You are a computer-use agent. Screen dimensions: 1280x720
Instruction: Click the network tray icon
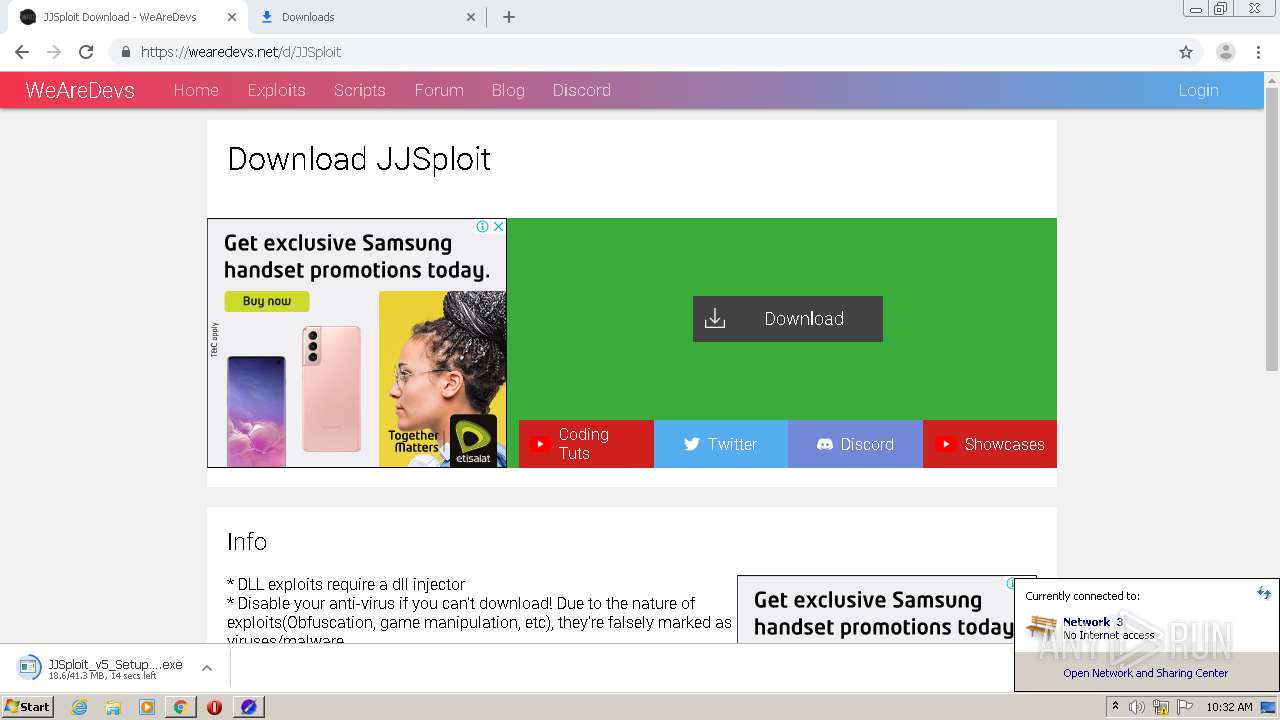[1161, 707]
